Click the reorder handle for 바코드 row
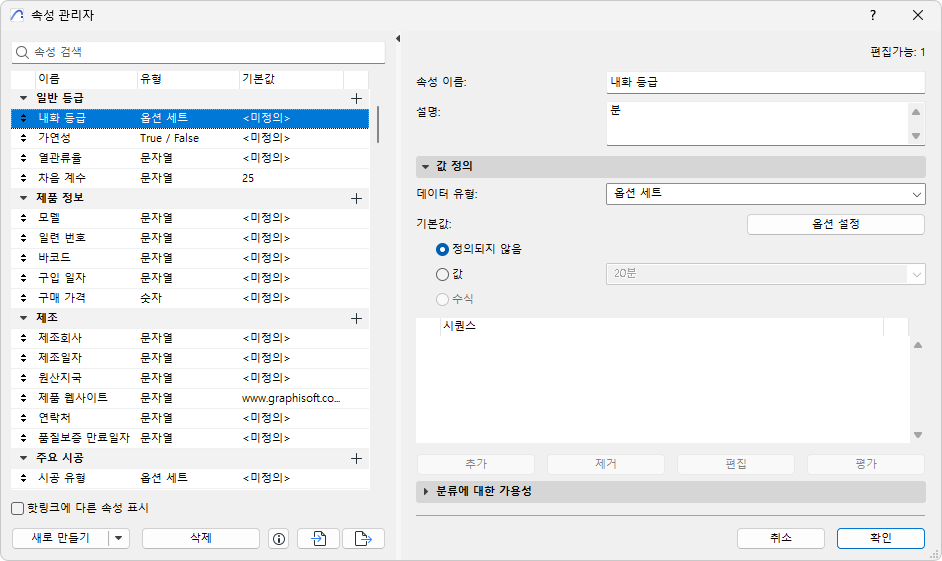The image size is (942, 561). [x=23, y=258]
